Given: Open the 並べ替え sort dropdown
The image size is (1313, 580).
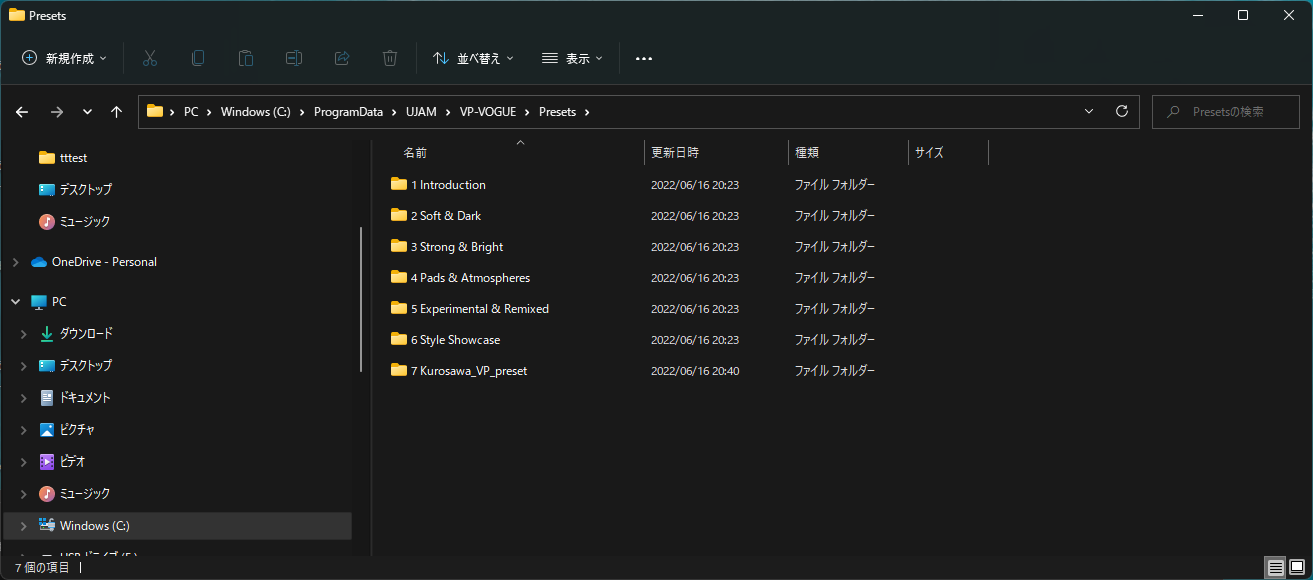Looking at the screenshot, I should click(x=473, y=59).
